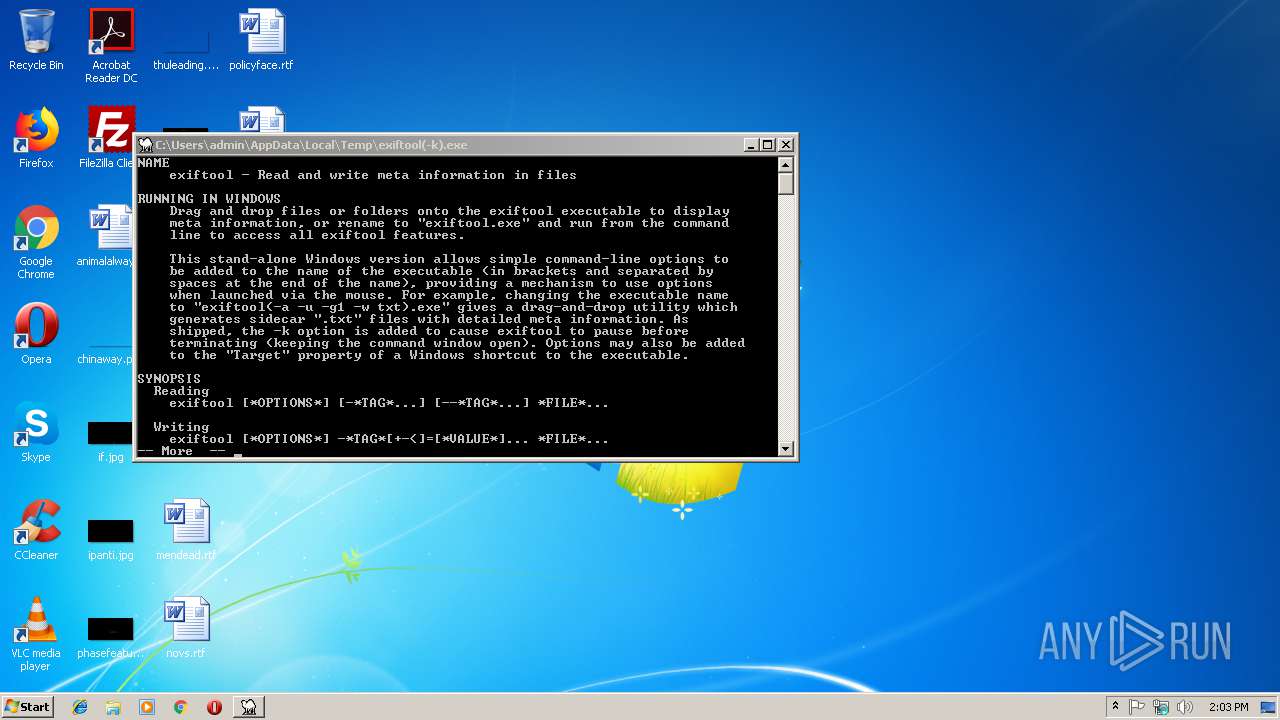Image resolution: width=1280 pixels, height=720 pixels.
Task: Click the RUNNING IN WINDOWS heading
Action: (x=209, y=199)
